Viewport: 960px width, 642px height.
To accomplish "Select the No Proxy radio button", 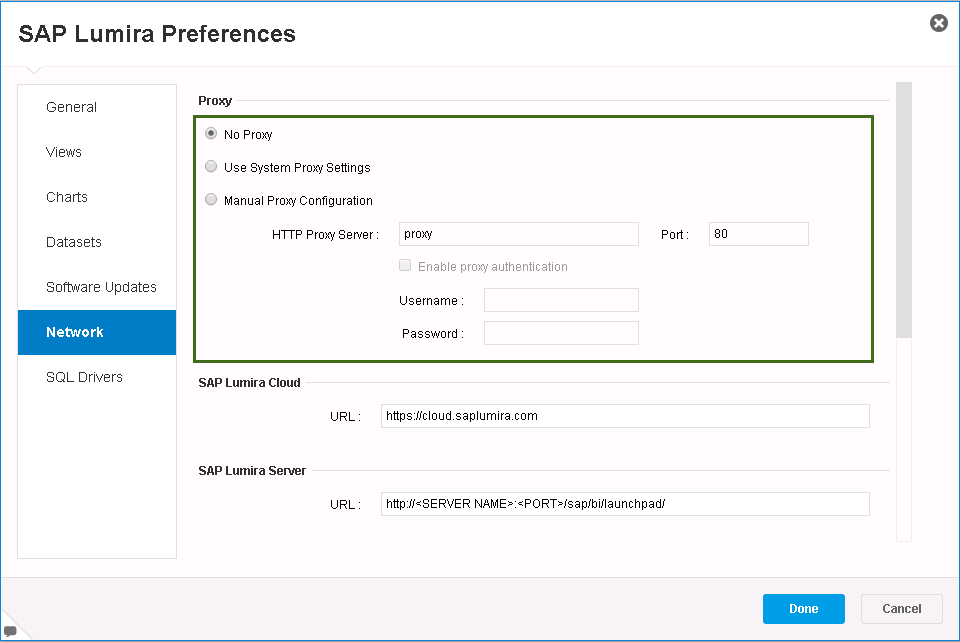I will pos(211,133).
